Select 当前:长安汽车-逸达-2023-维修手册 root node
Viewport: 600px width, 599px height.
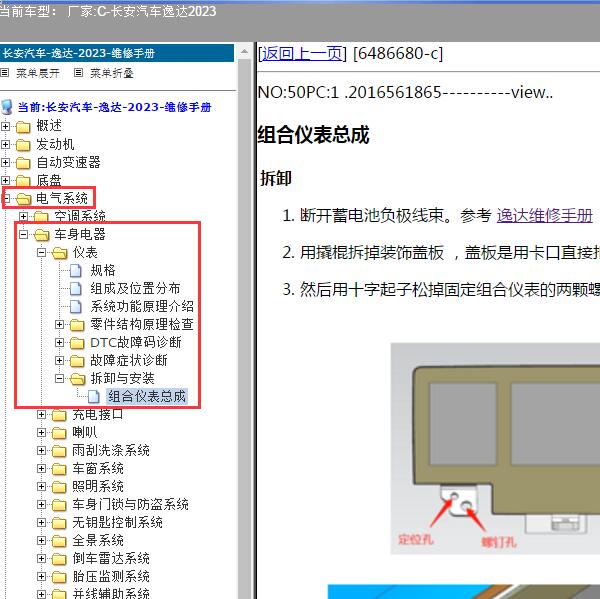pyautogui.click(x=114, y=107)
